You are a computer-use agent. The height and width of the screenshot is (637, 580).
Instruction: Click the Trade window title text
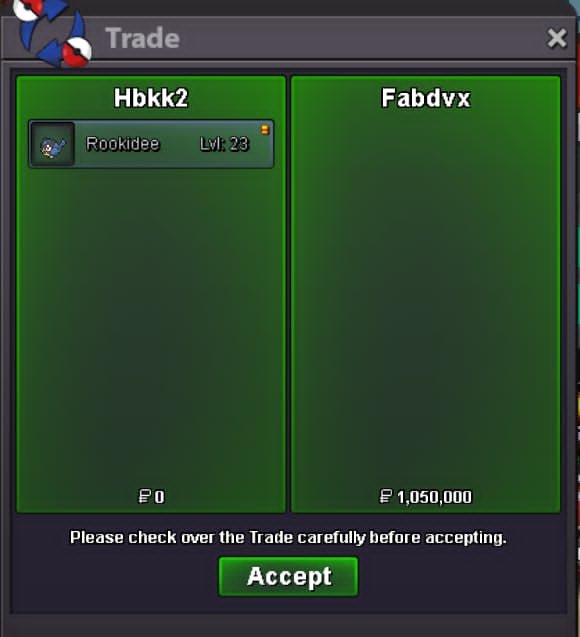coord(143,38)
